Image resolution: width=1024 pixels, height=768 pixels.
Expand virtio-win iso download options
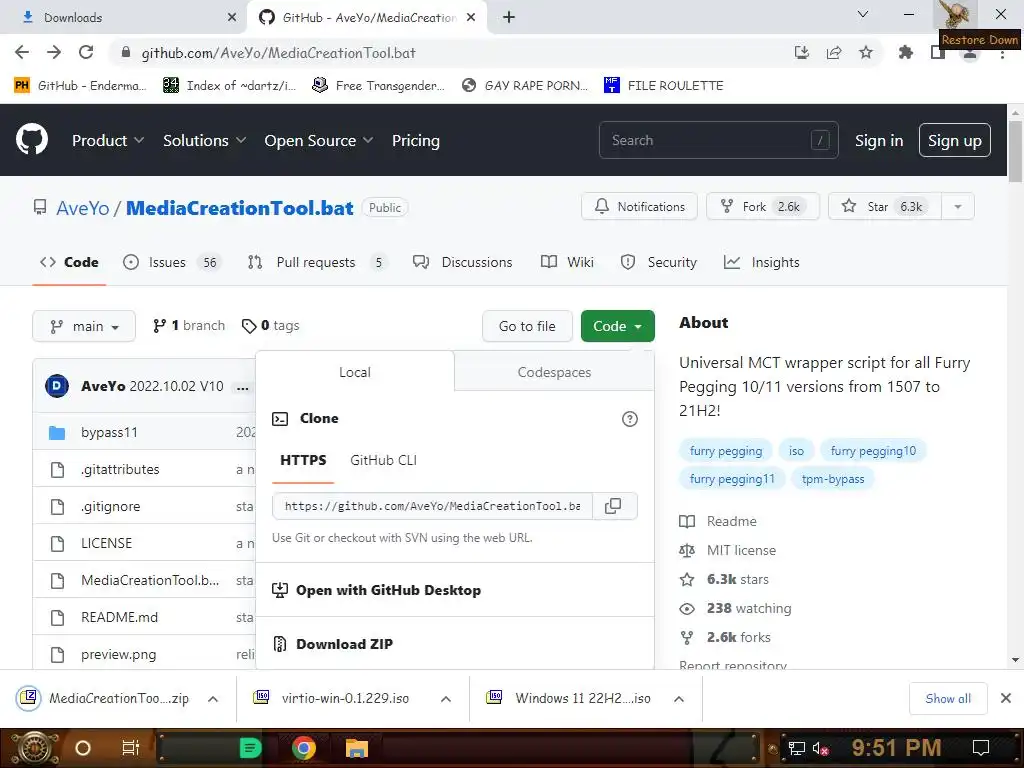(446, 699)
